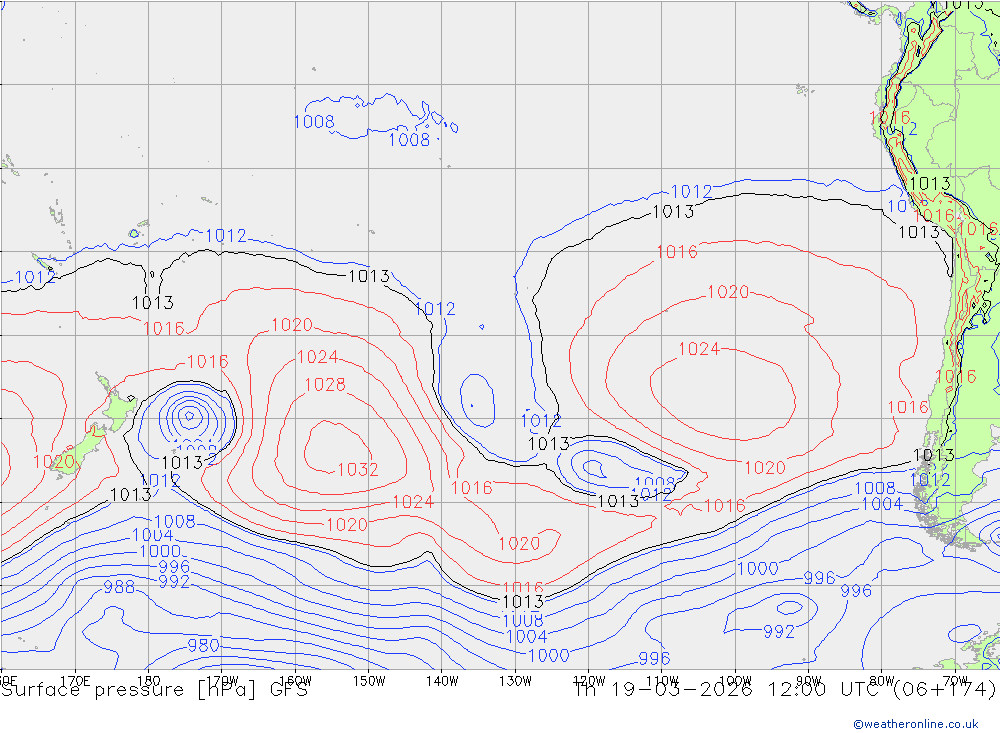This screenshot has height=733, width=1000.
Task: Click the 992 label next to 988
Action: coord(173,582)
